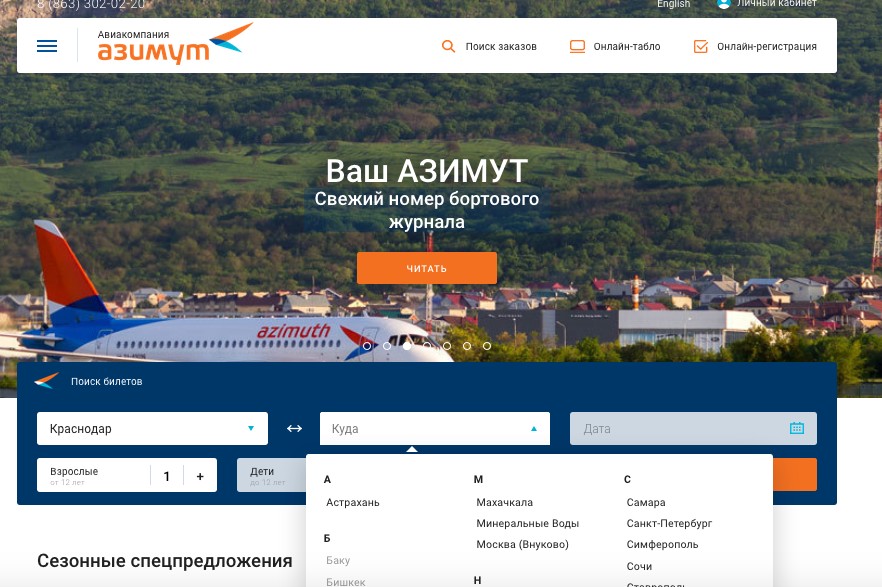This screenshot has width=882, height=587.
Task: Select fifth carousel slide dot
Action: tap(447, 346)
